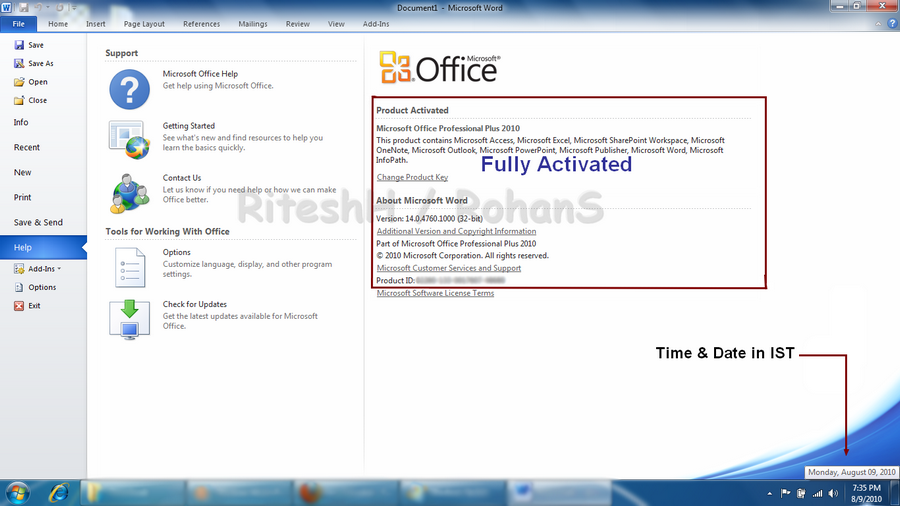The image size is (900, 506).
Task: Open the Page Layout tab
Action: point(144,24)
